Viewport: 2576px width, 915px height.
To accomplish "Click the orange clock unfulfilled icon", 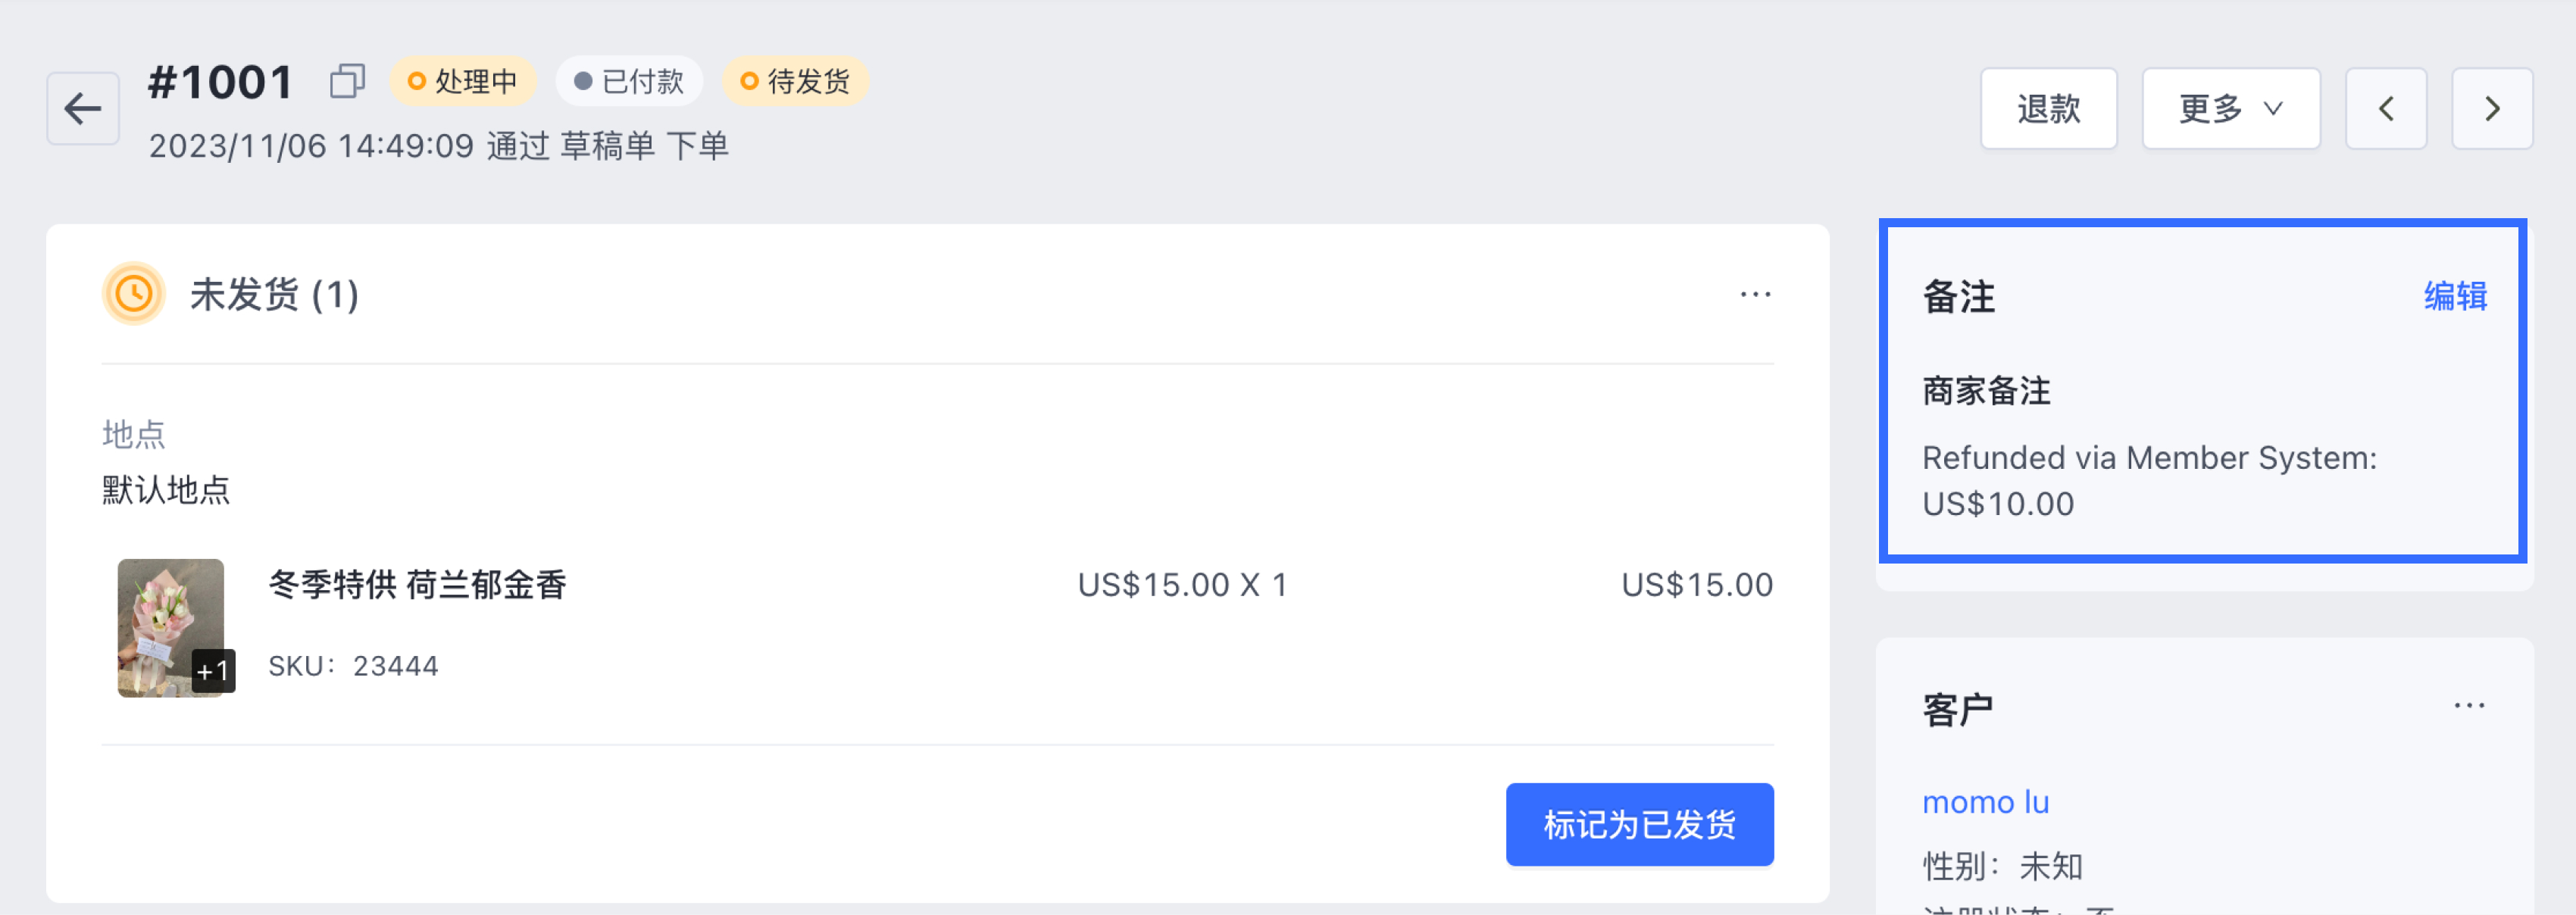I will tap(134, 294).
